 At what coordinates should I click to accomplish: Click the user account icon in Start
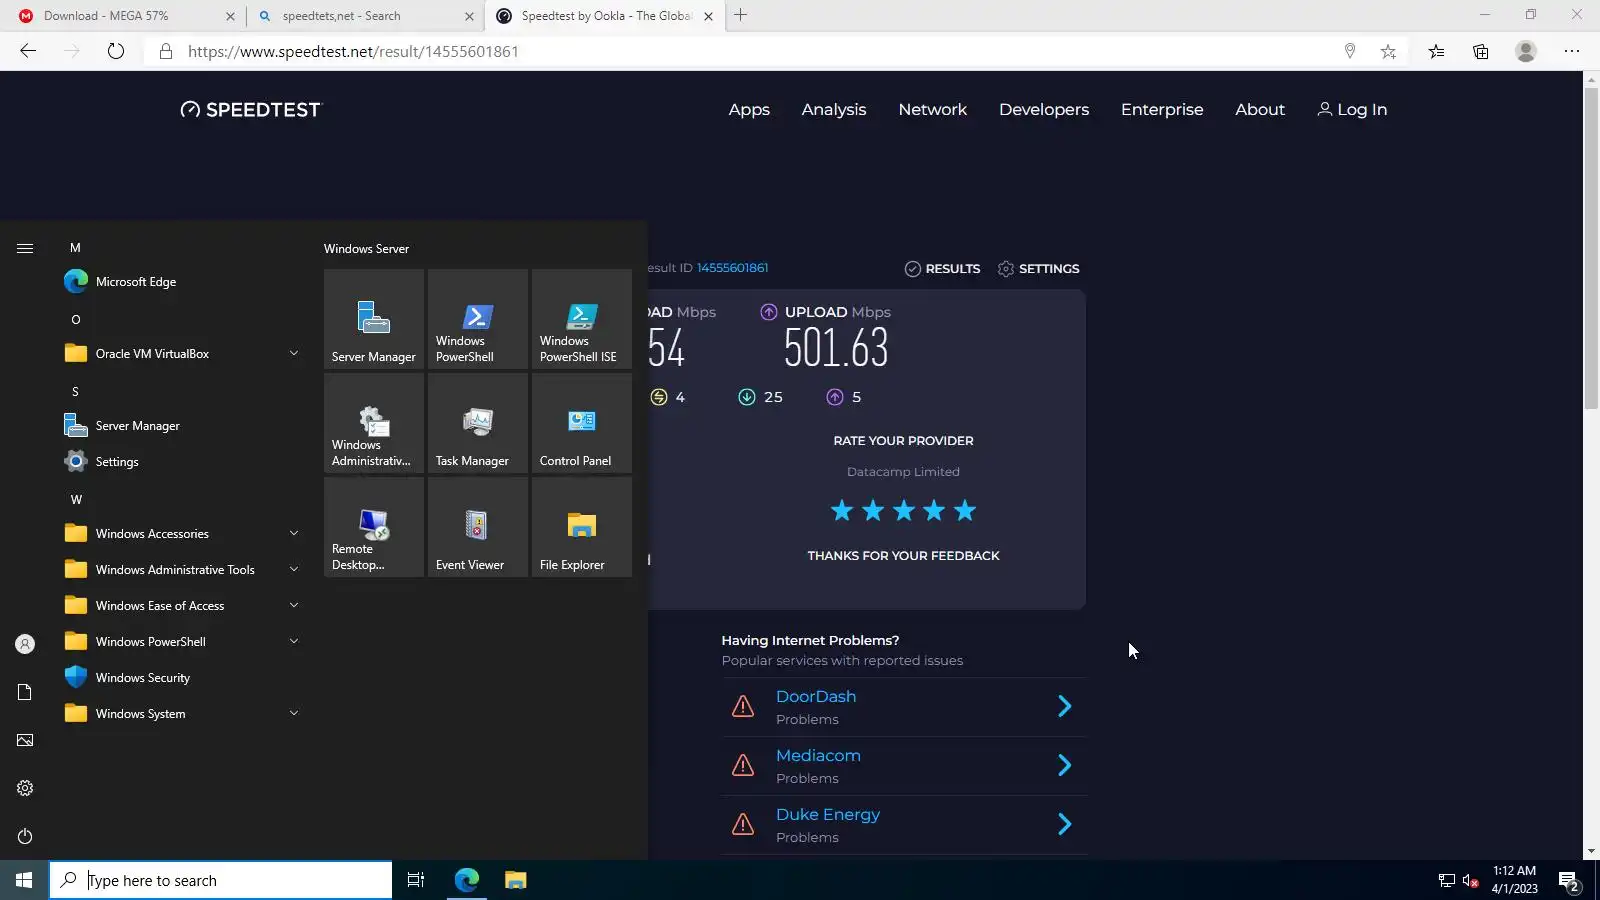point(25,644)
